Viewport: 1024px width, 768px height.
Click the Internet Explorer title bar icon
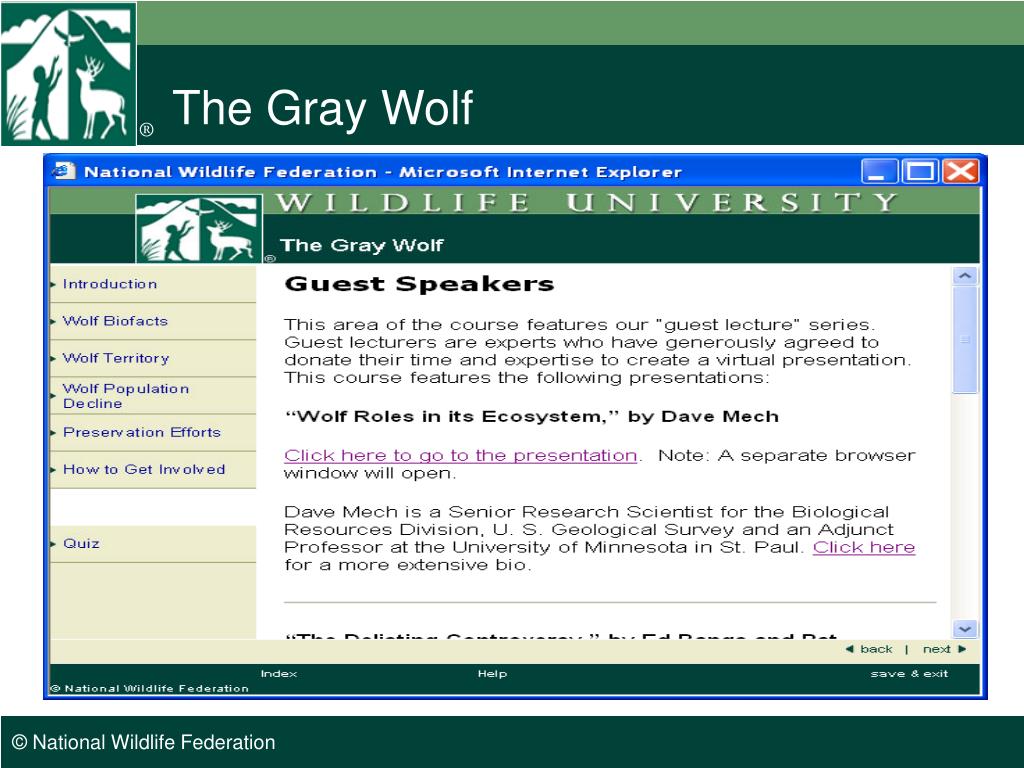coord(63,172)
